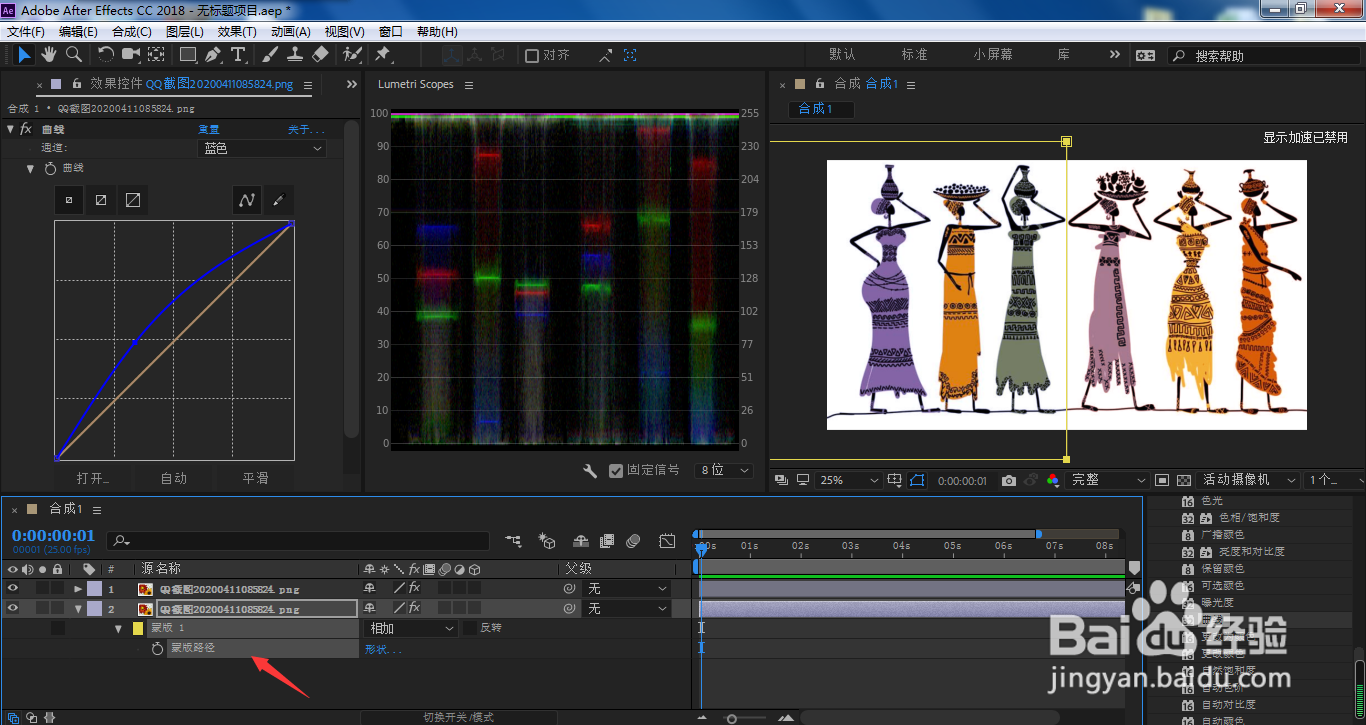
Task: Select the Type text tool
Action: [238, 54]
